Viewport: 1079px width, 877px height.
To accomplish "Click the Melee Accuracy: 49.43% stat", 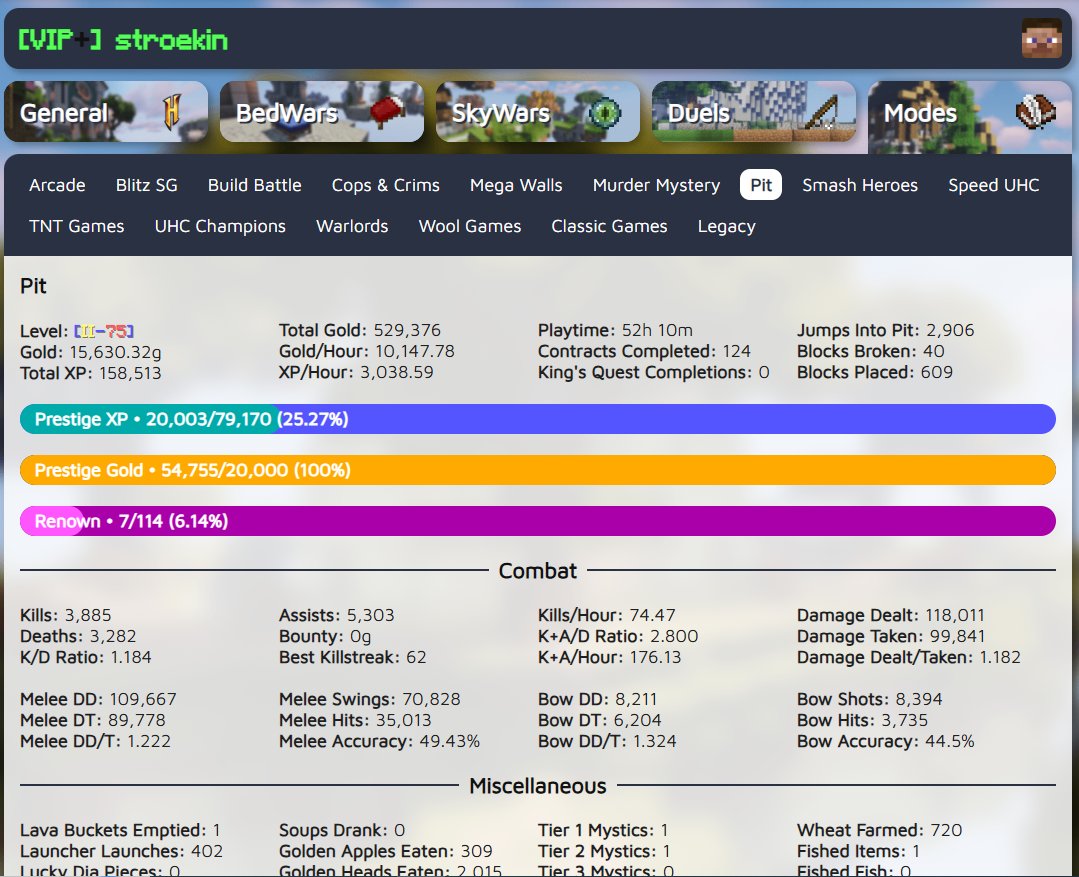I will point(379,741).
